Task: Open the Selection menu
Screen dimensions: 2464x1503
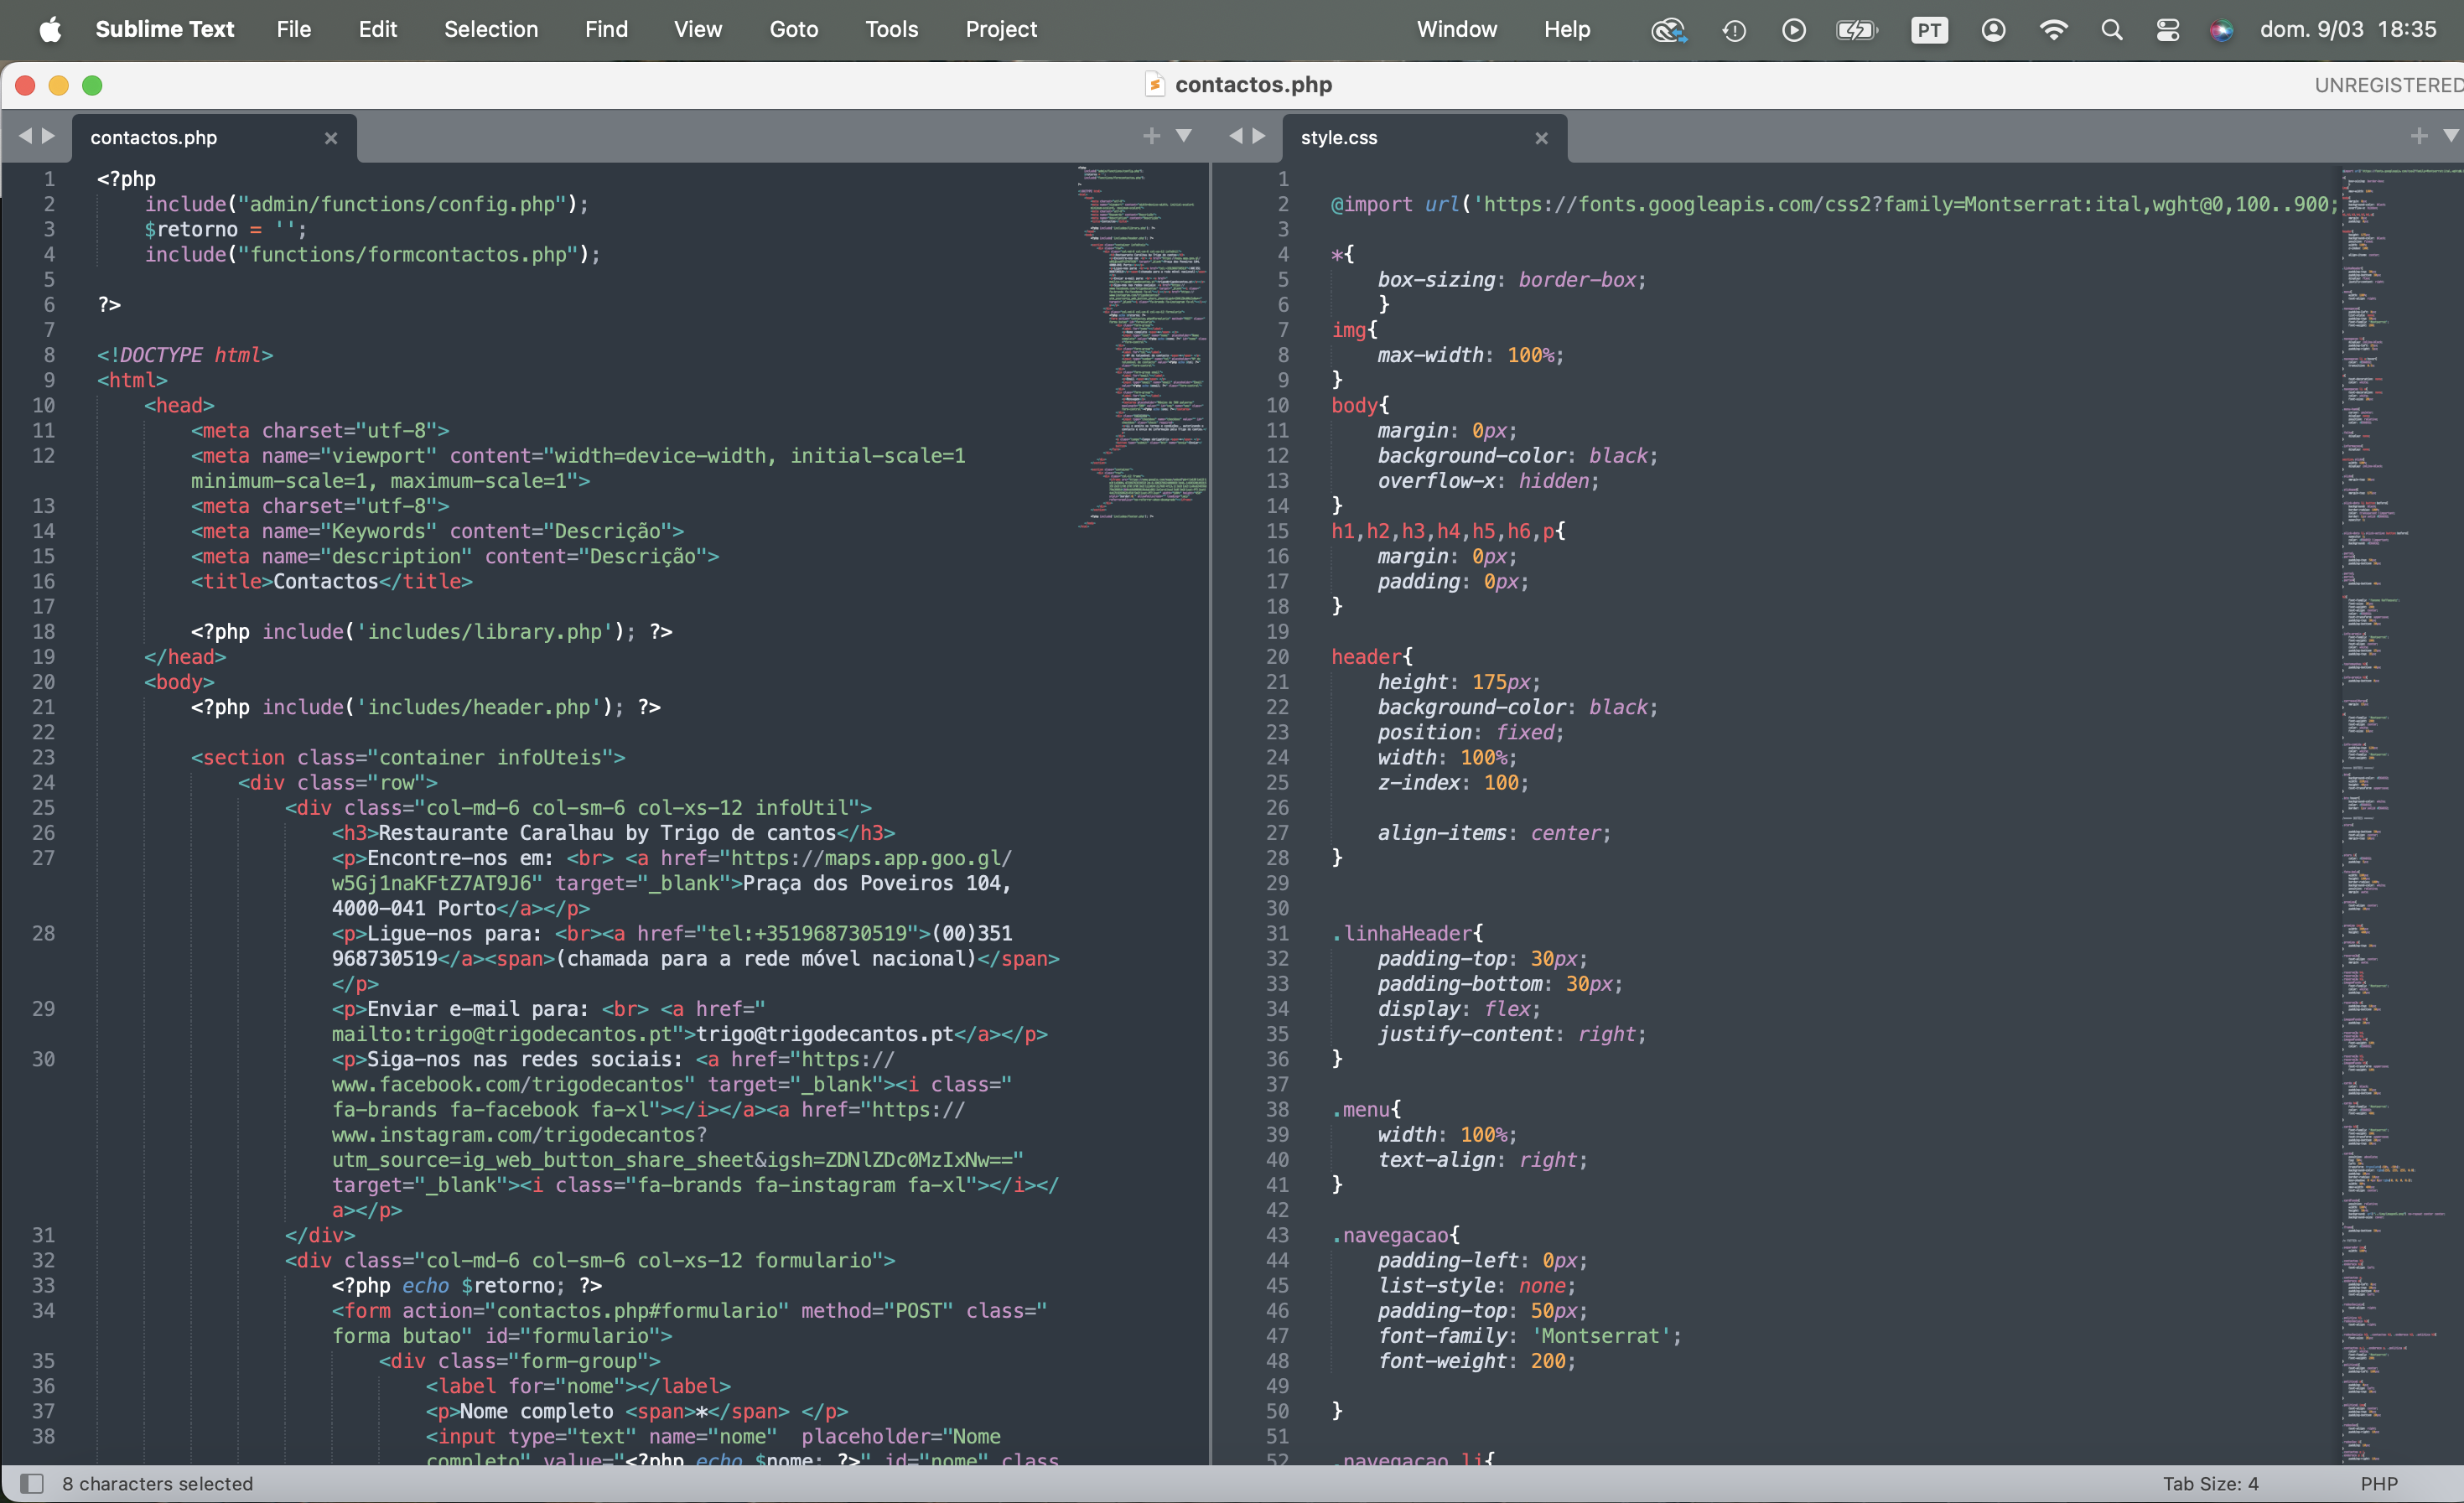Action: click(x=490, y=29)
